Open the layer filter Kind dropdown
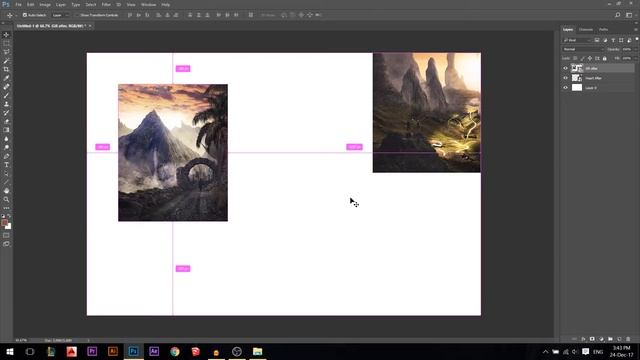The image size is (640, 360). (x=577, y=40)
